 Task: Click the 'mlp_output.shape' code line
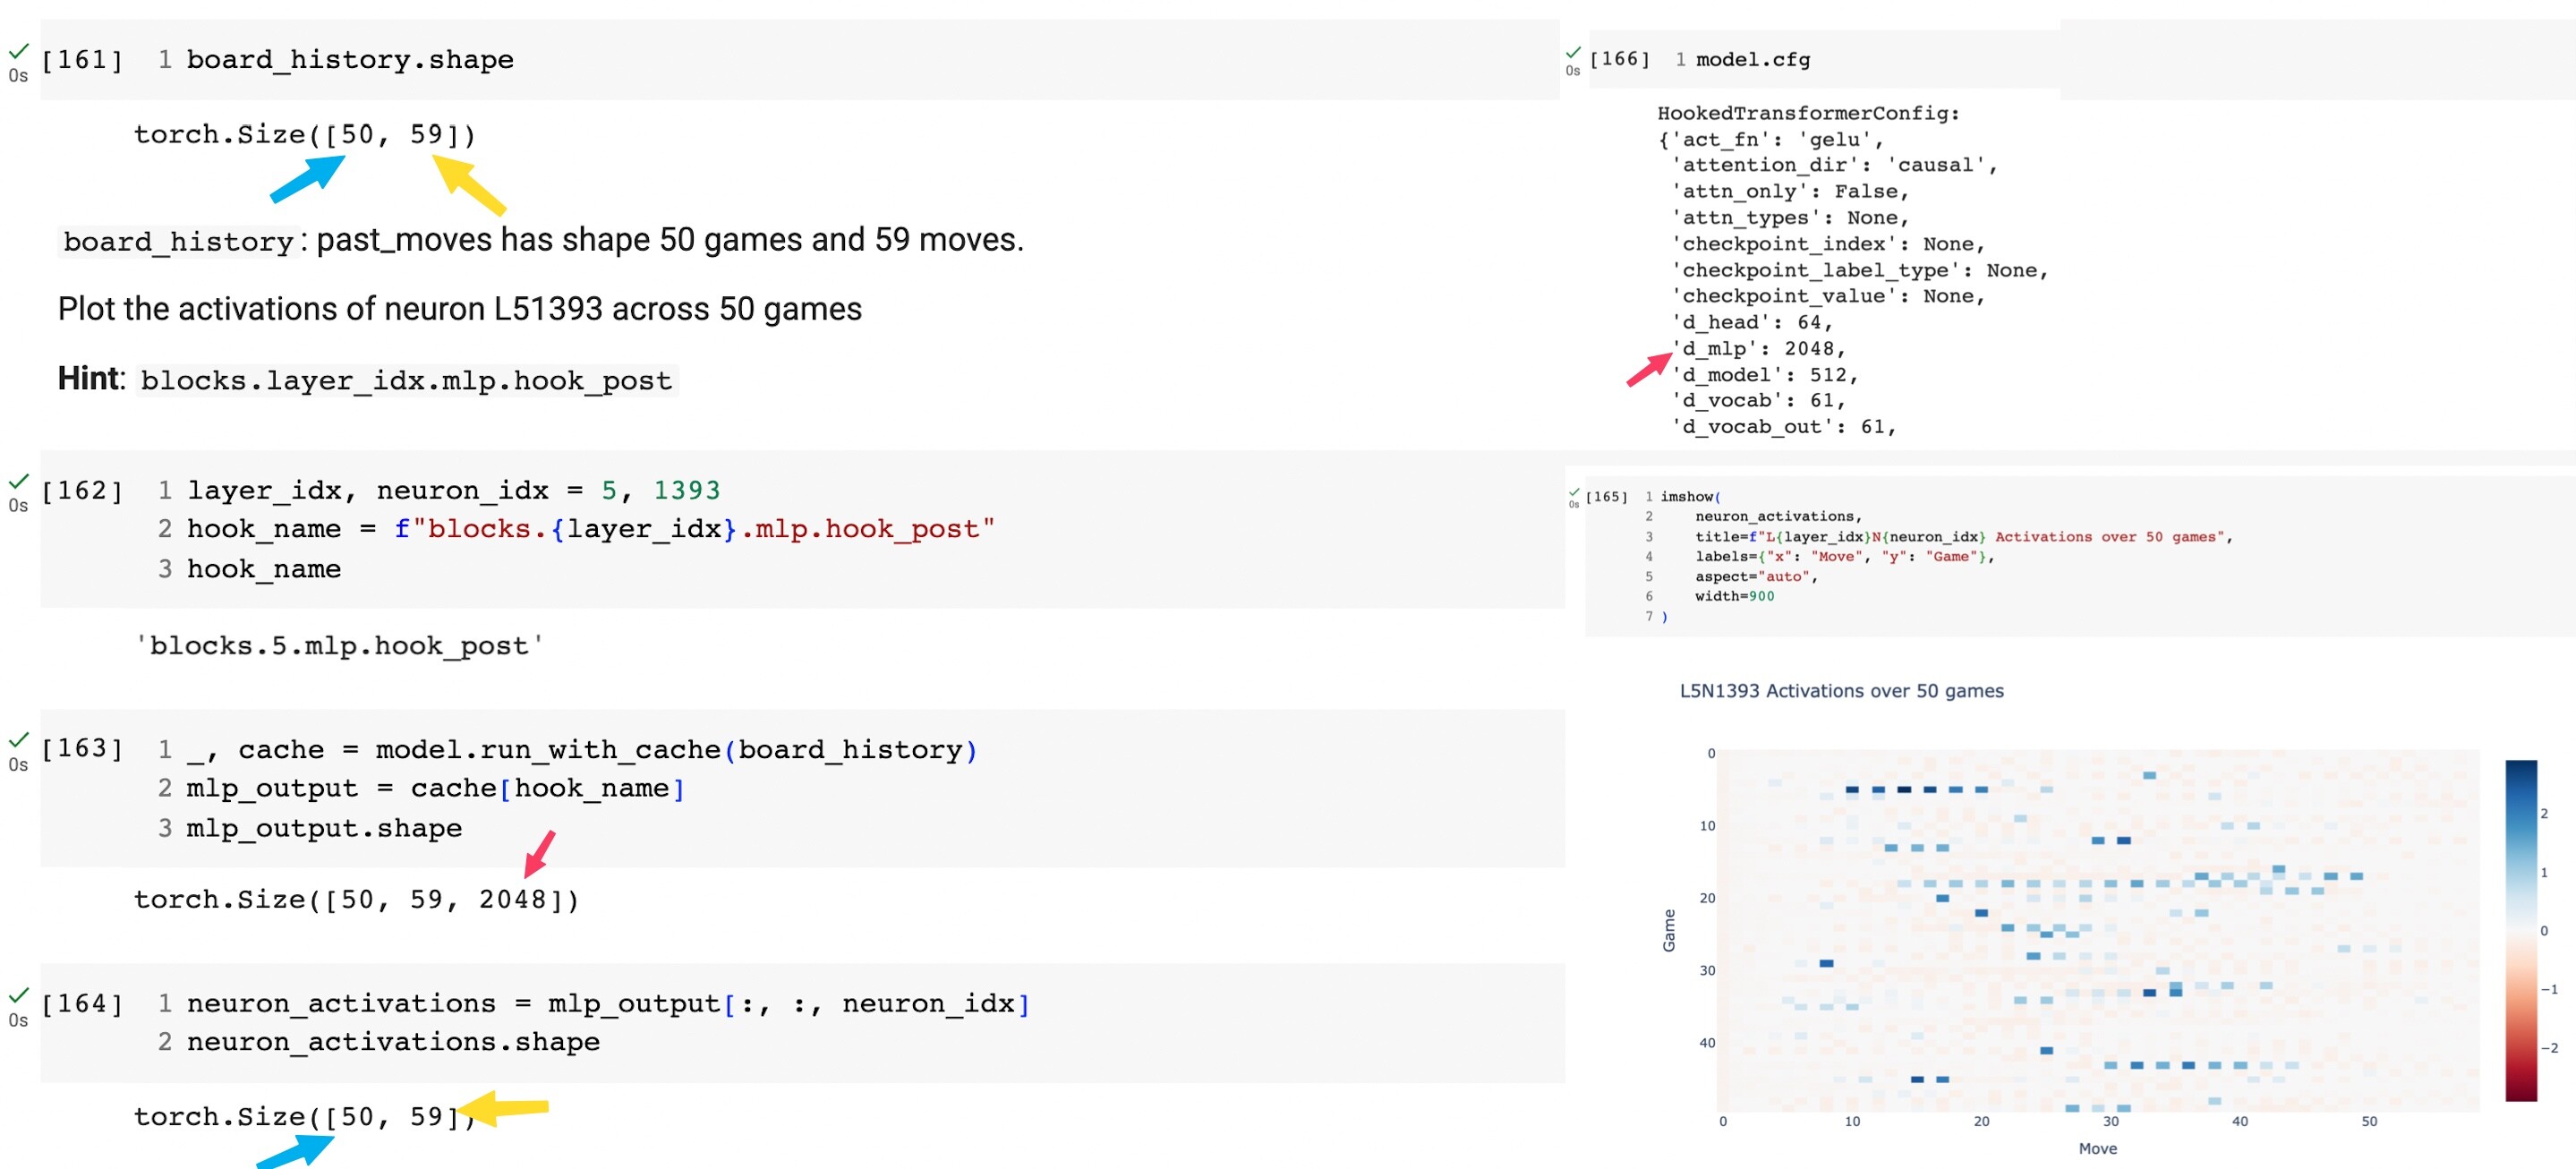324,829
